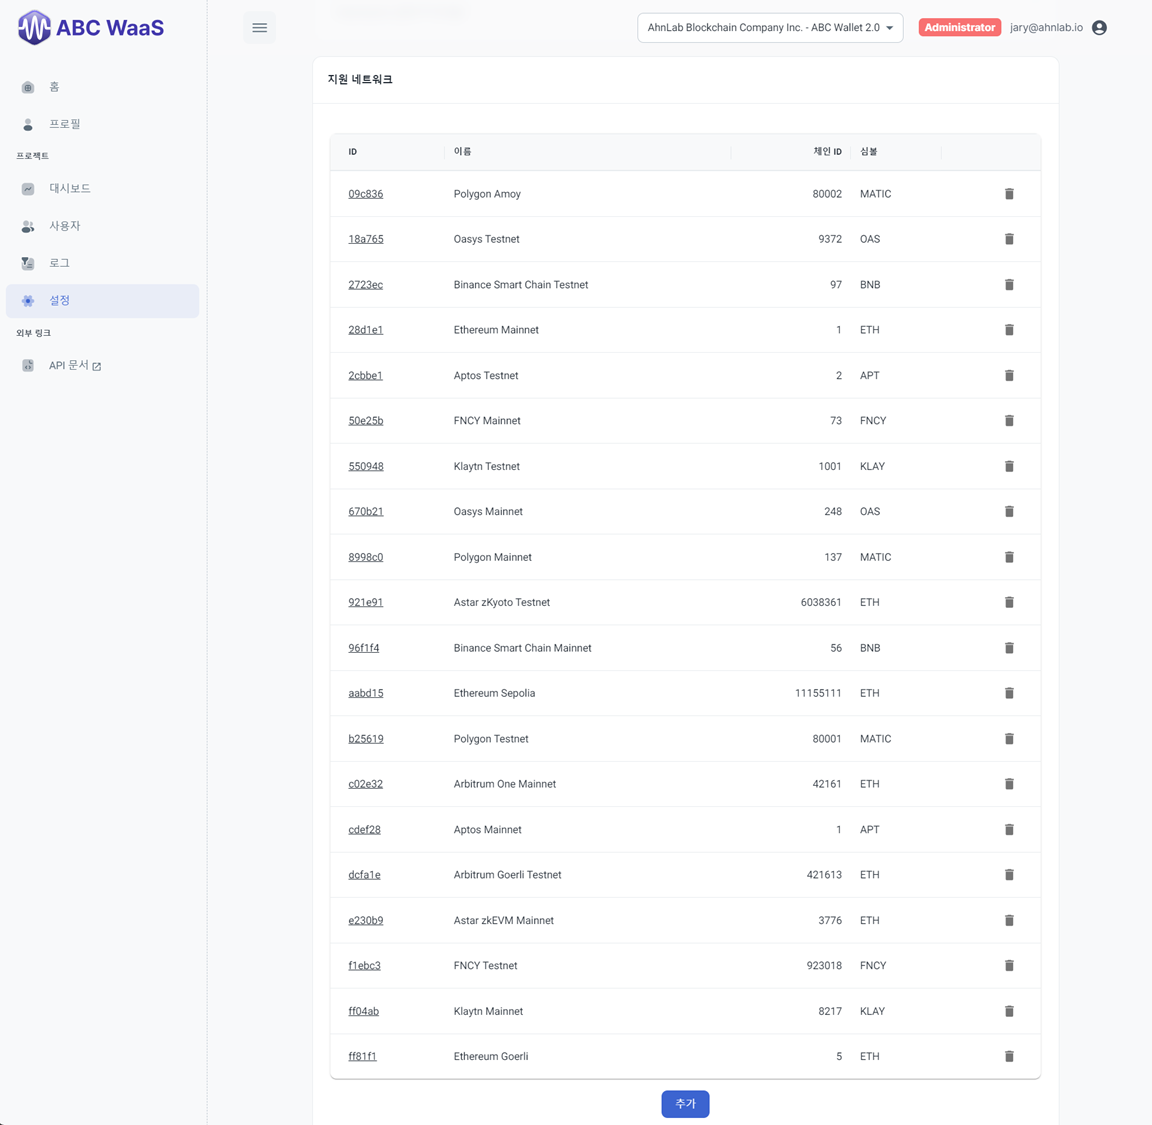Open network ID link aabd15
Image resolution: width=1152 pixels, height=1125 pixels.
pos(365,693)
